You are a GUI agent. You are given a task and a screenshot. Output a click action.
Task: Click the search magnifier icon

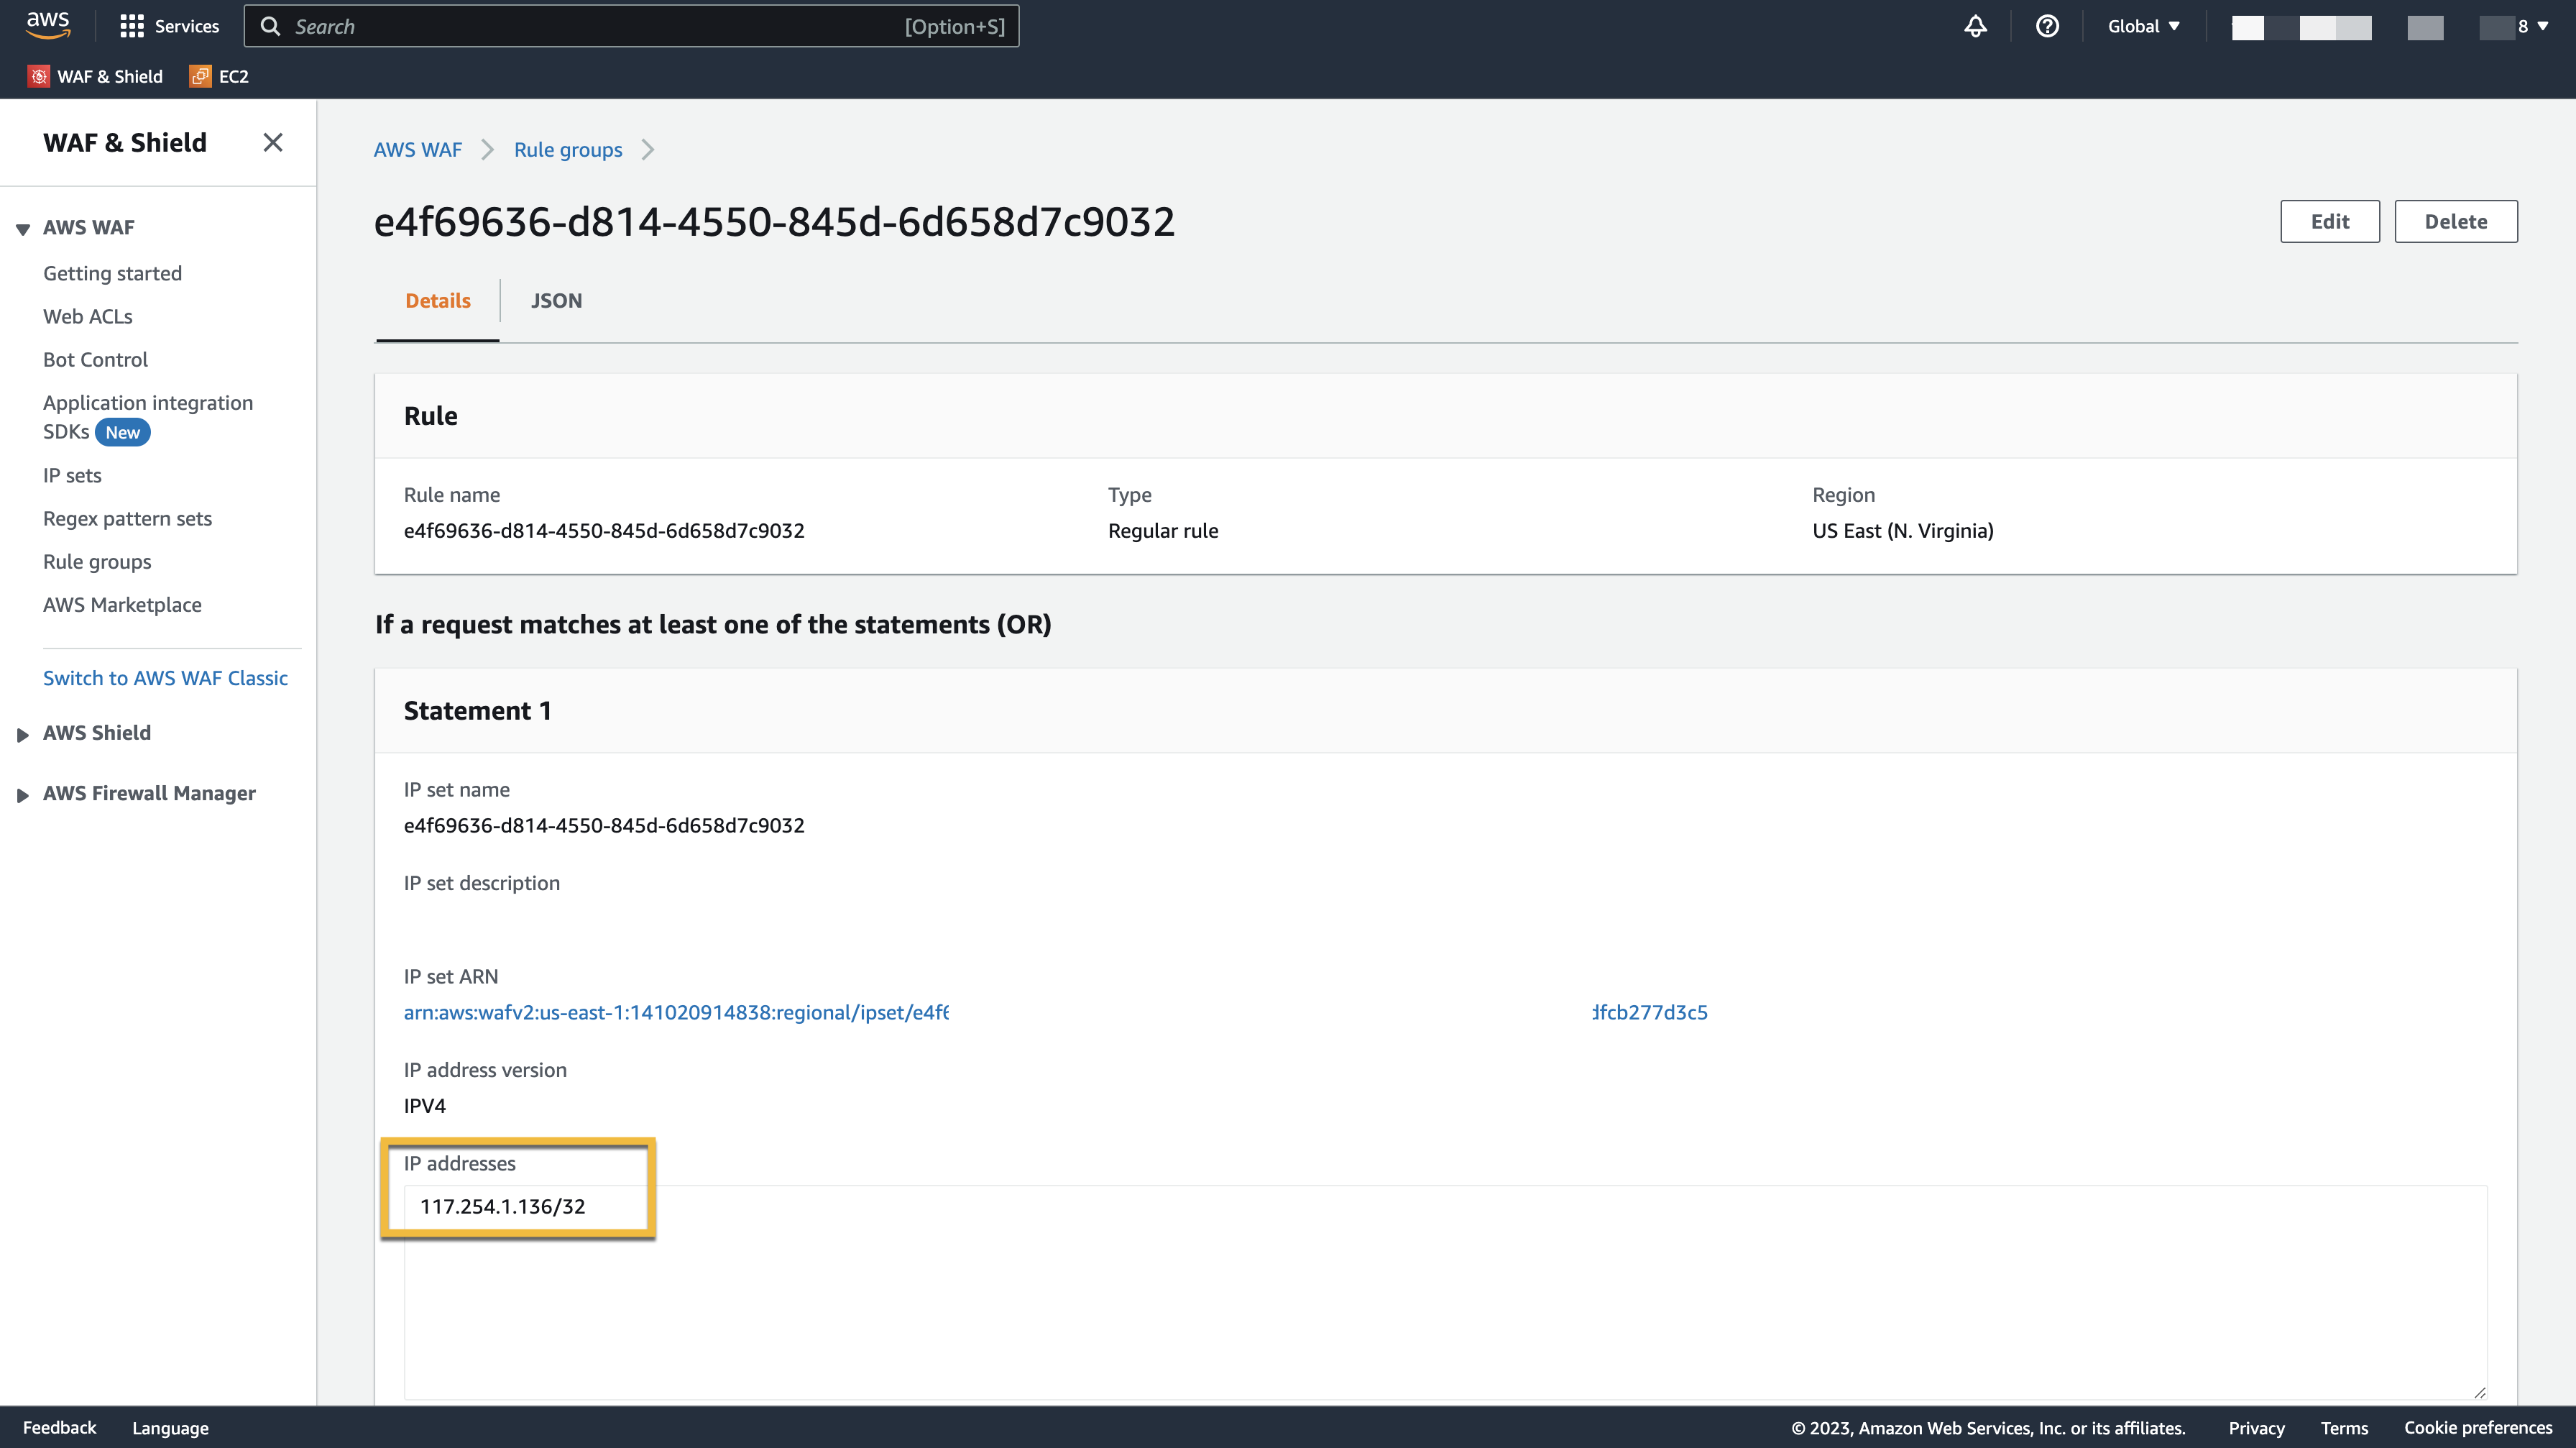pos(270,26)
